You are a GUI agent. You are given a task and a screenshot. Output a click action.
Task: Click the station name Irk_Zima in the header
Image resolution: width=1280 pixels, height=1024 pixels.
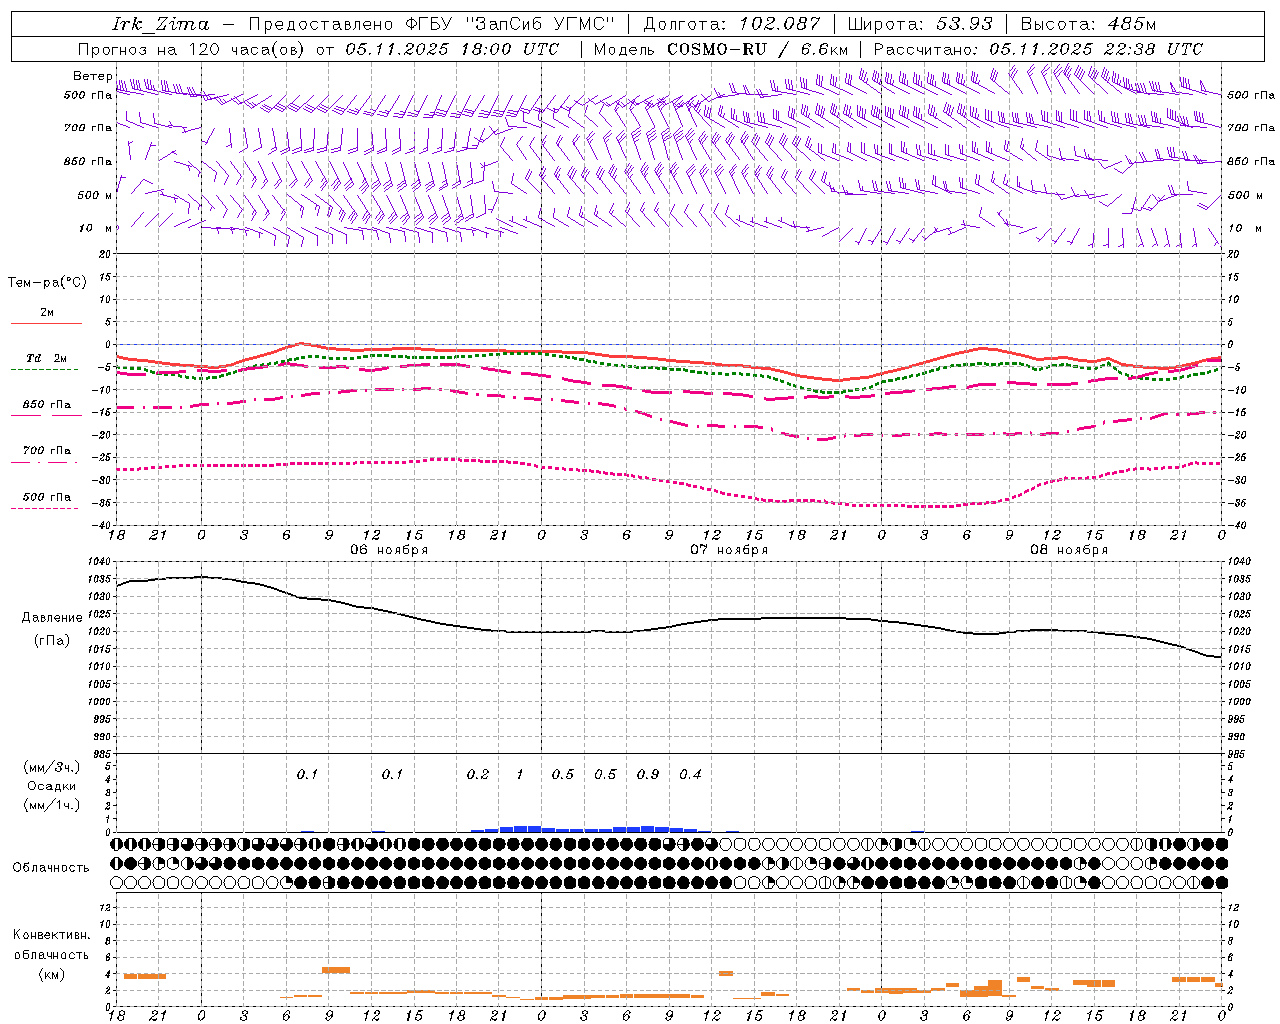[161, 24]
